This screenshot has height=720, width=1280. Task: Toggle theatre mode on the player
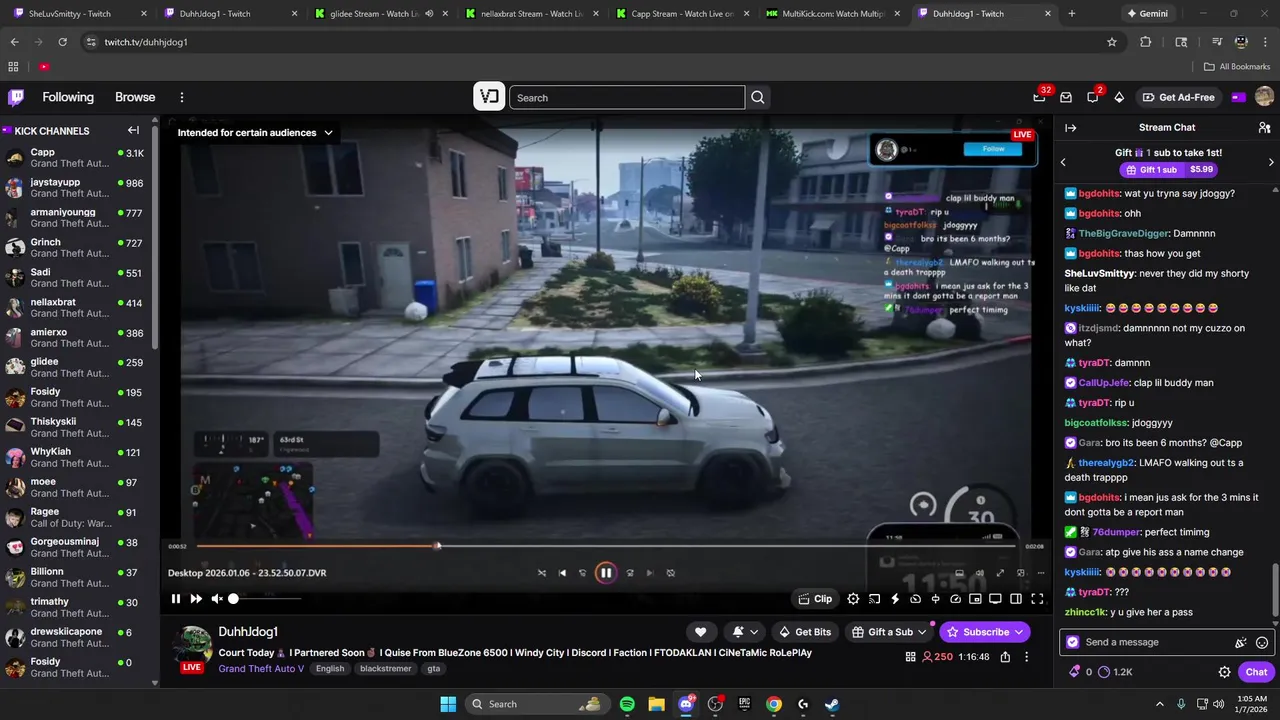(x=1016, y=599)
